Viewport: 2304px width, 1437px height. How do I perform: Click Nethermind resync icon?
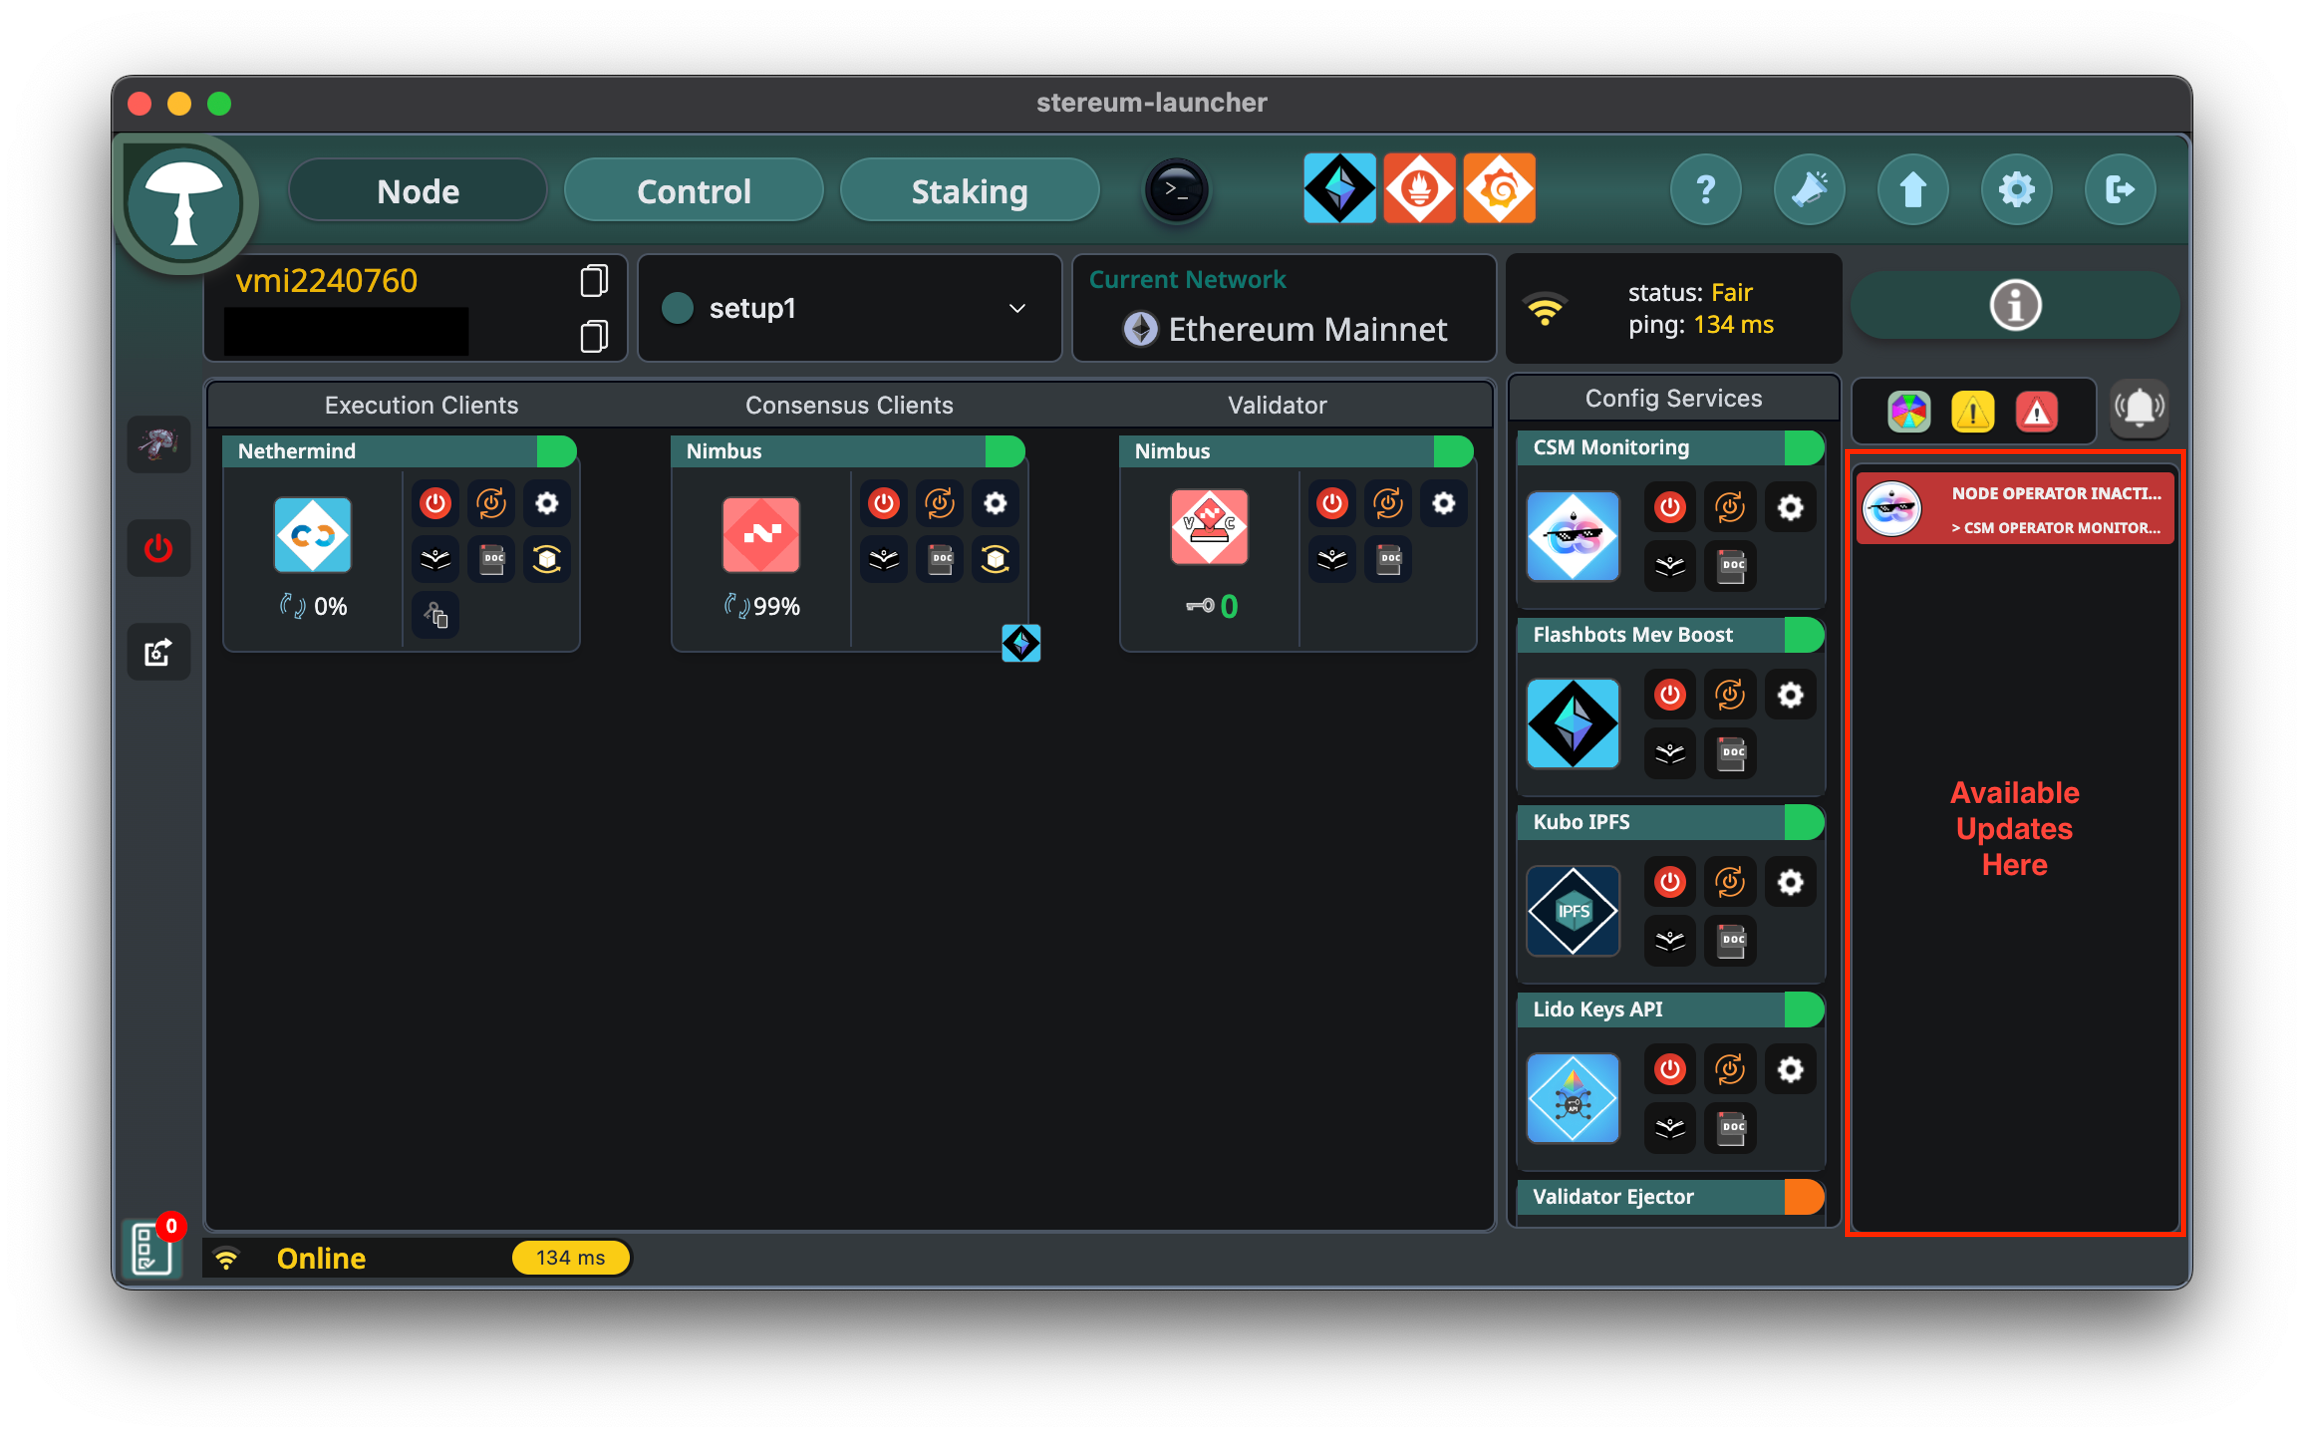[547, 559]
